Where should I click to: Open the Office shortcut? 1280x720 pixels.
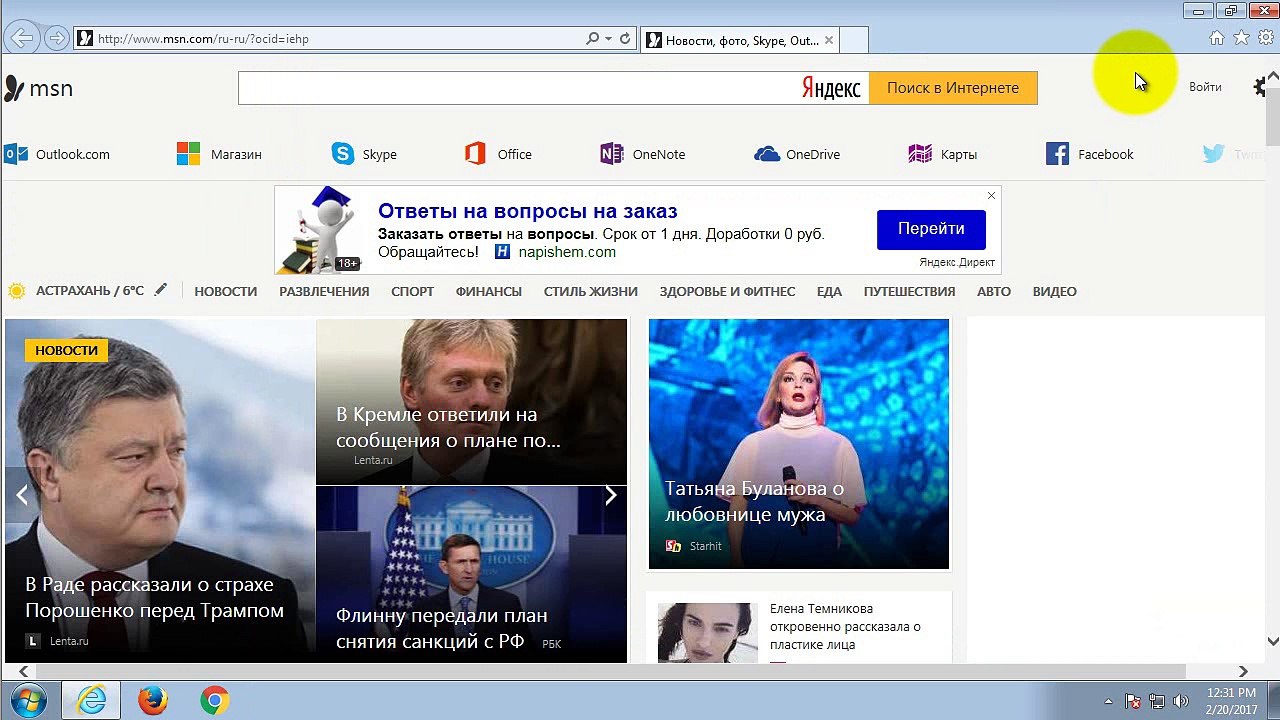tap(498, 154)
